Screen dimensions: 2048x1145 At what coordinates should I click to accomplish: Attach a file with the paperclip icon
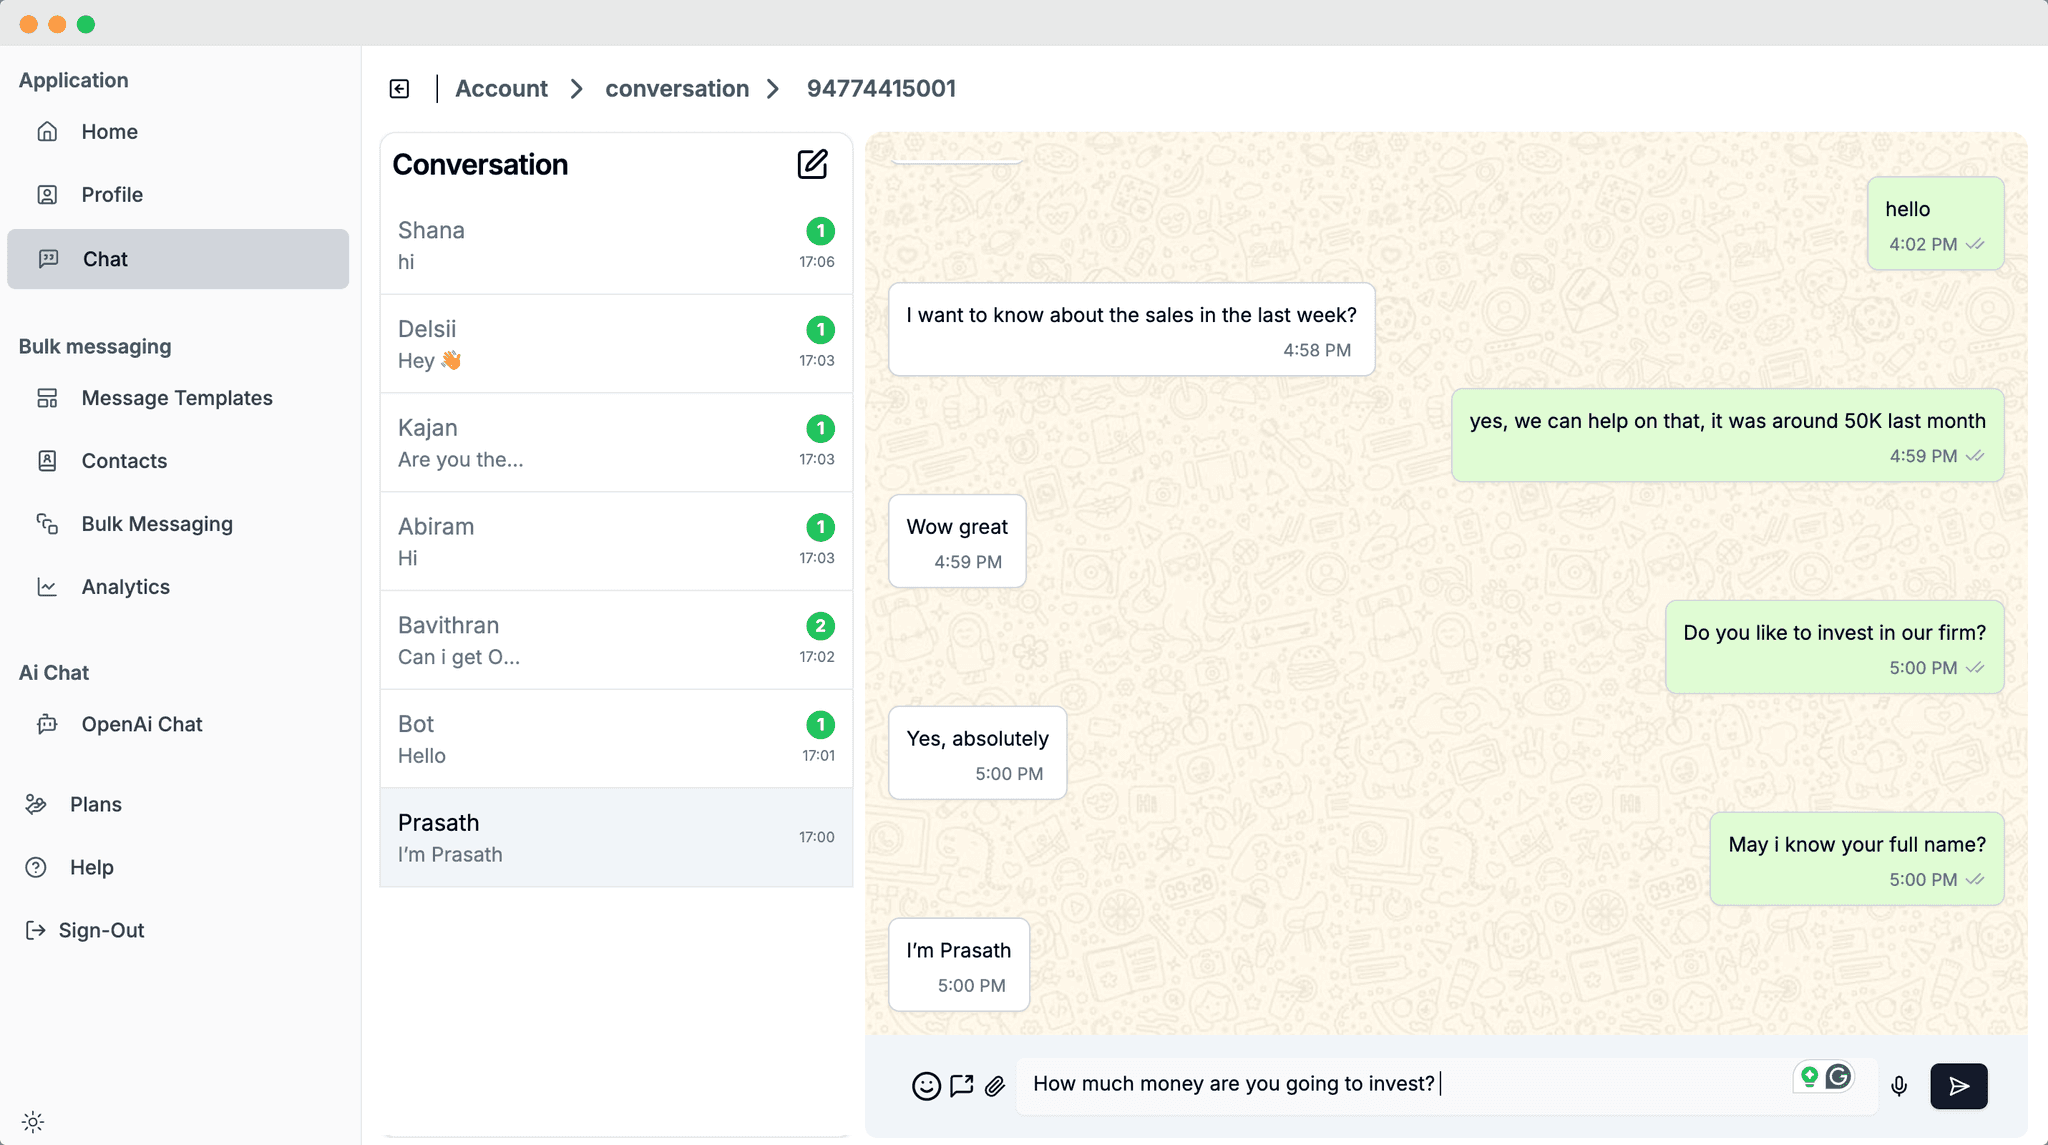coord(995,1085)
